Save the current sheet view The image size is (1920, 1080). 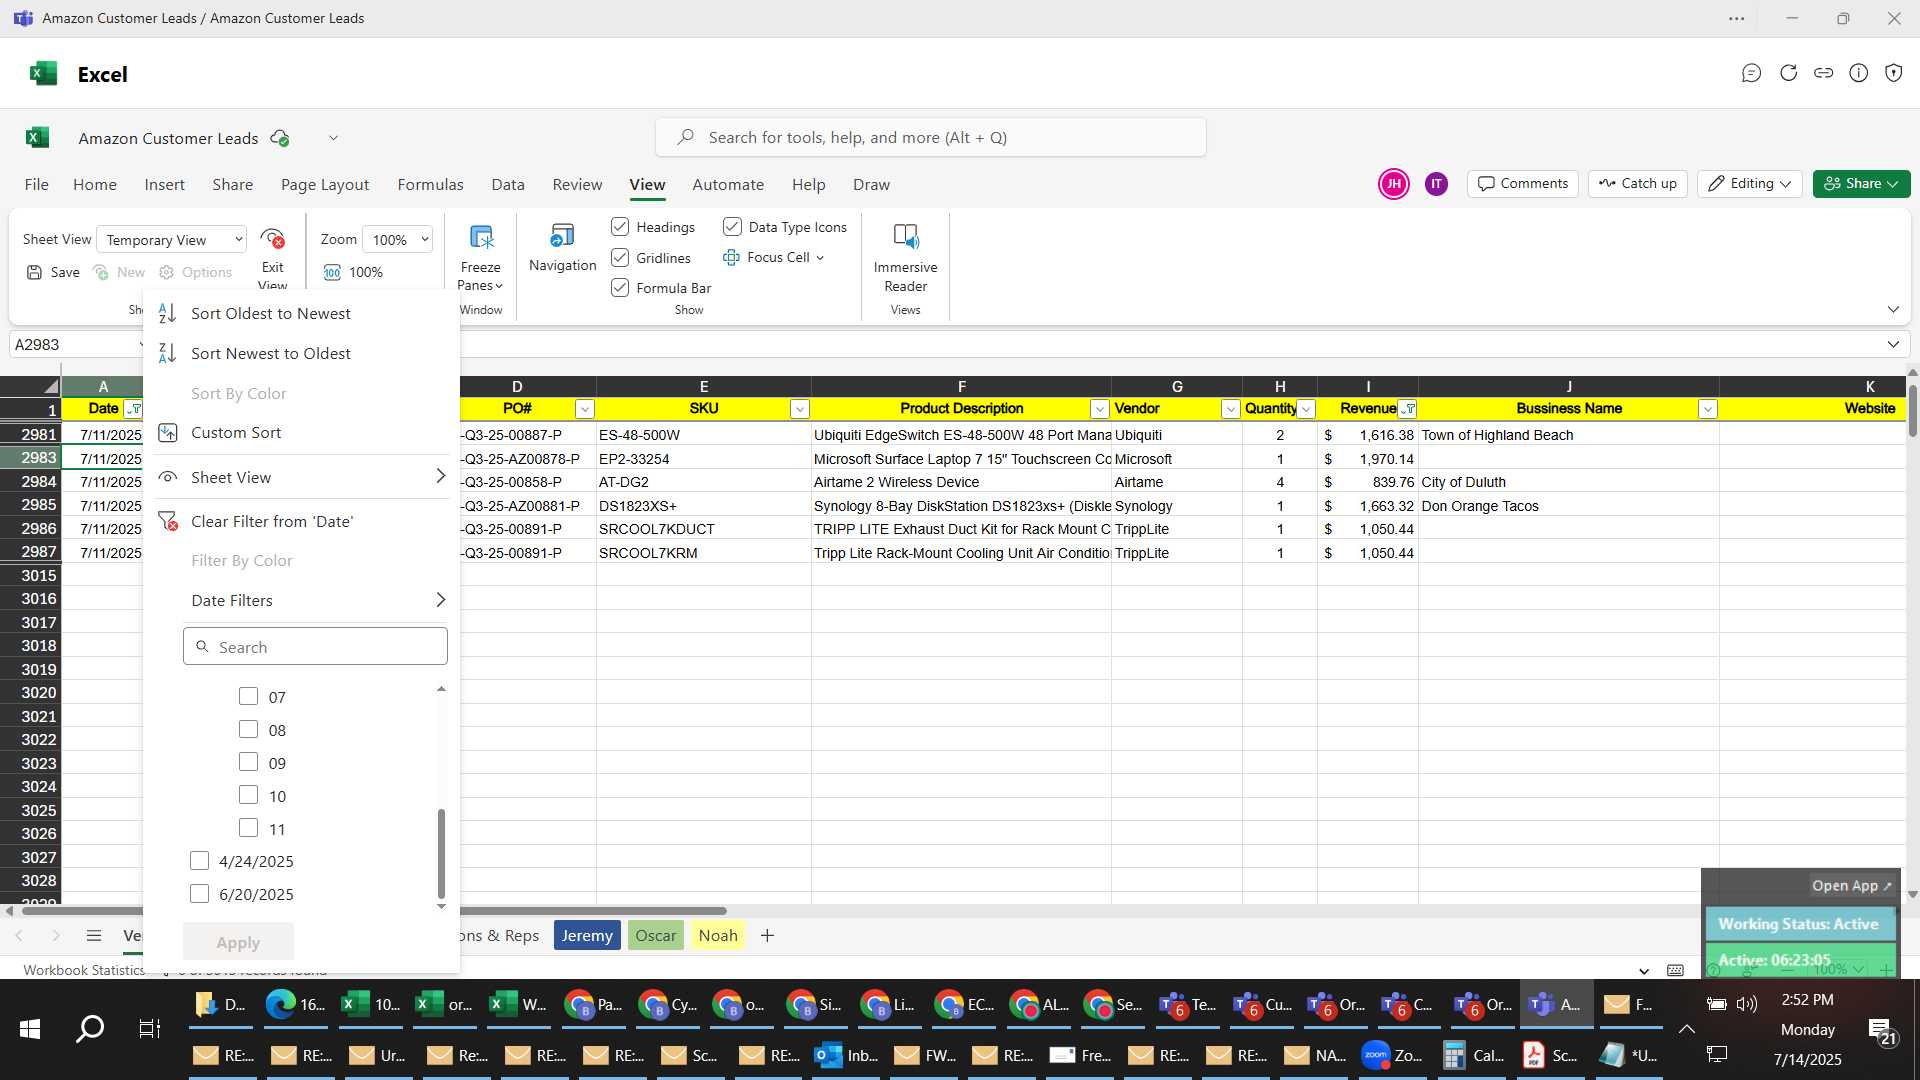53,272
